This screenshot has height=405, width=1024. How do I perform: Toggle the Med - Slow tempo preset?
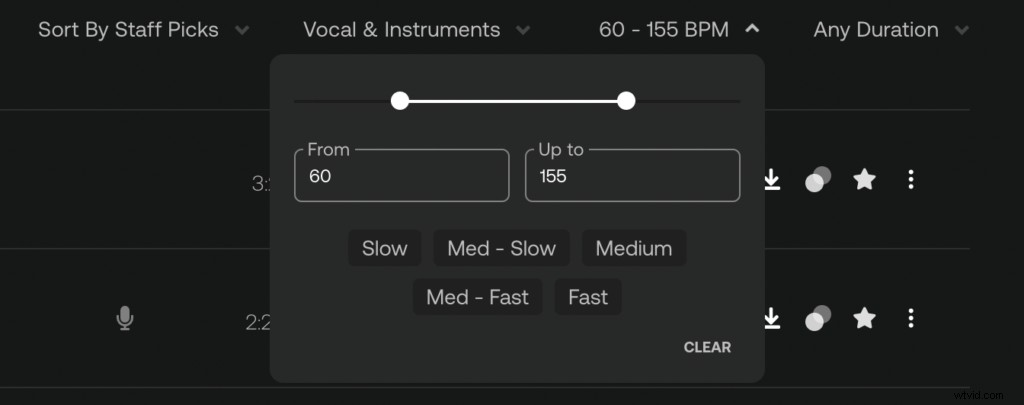502,248
